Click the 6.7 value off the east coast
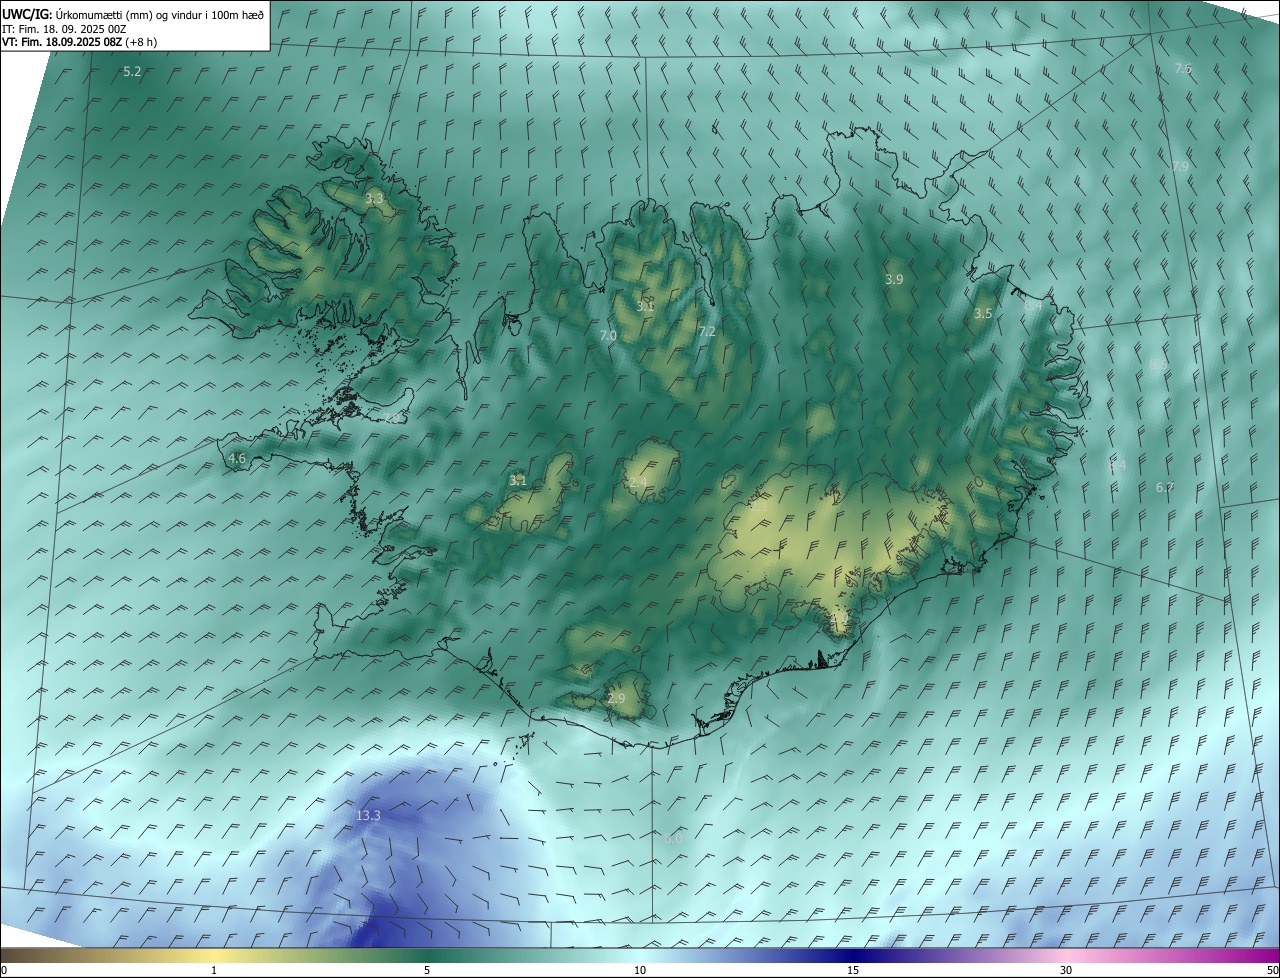 point(1165,487)
